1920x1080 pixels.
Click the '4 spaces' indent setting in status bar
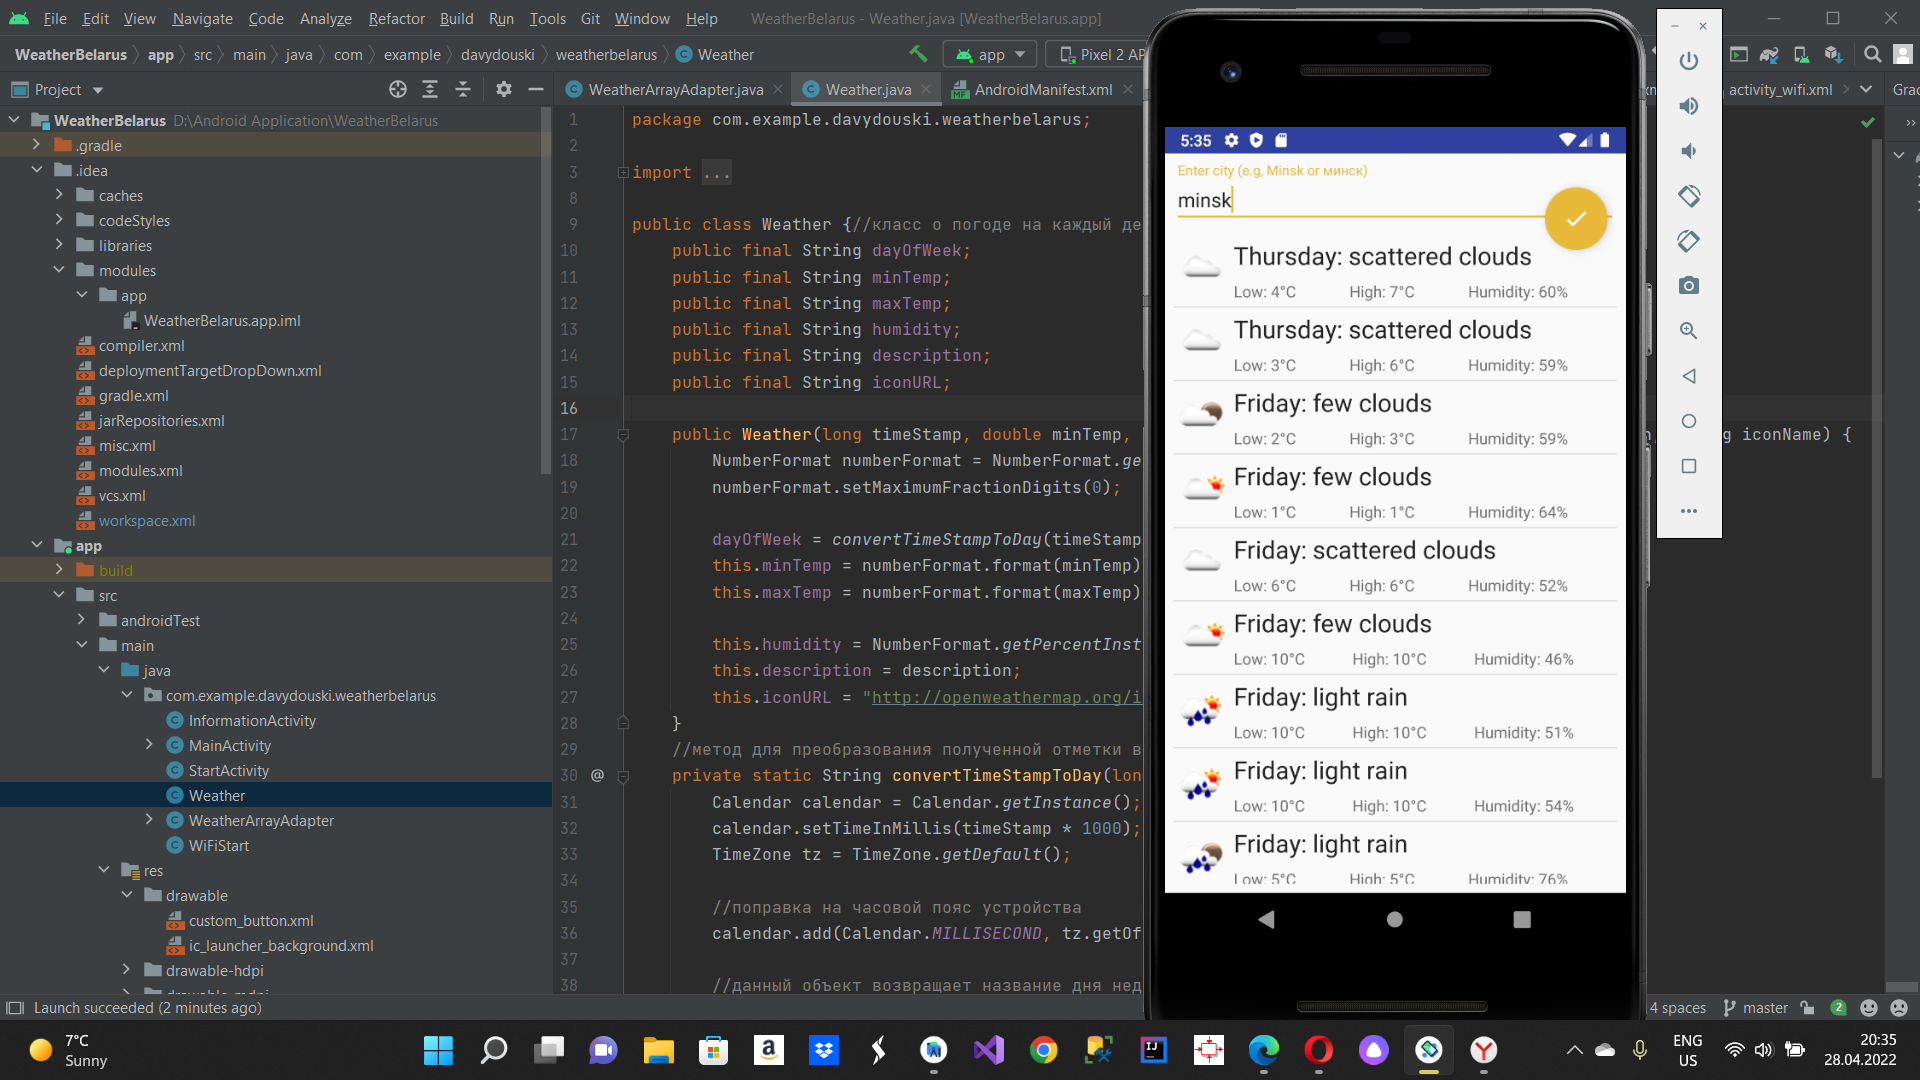(x=1677, y=1007)
